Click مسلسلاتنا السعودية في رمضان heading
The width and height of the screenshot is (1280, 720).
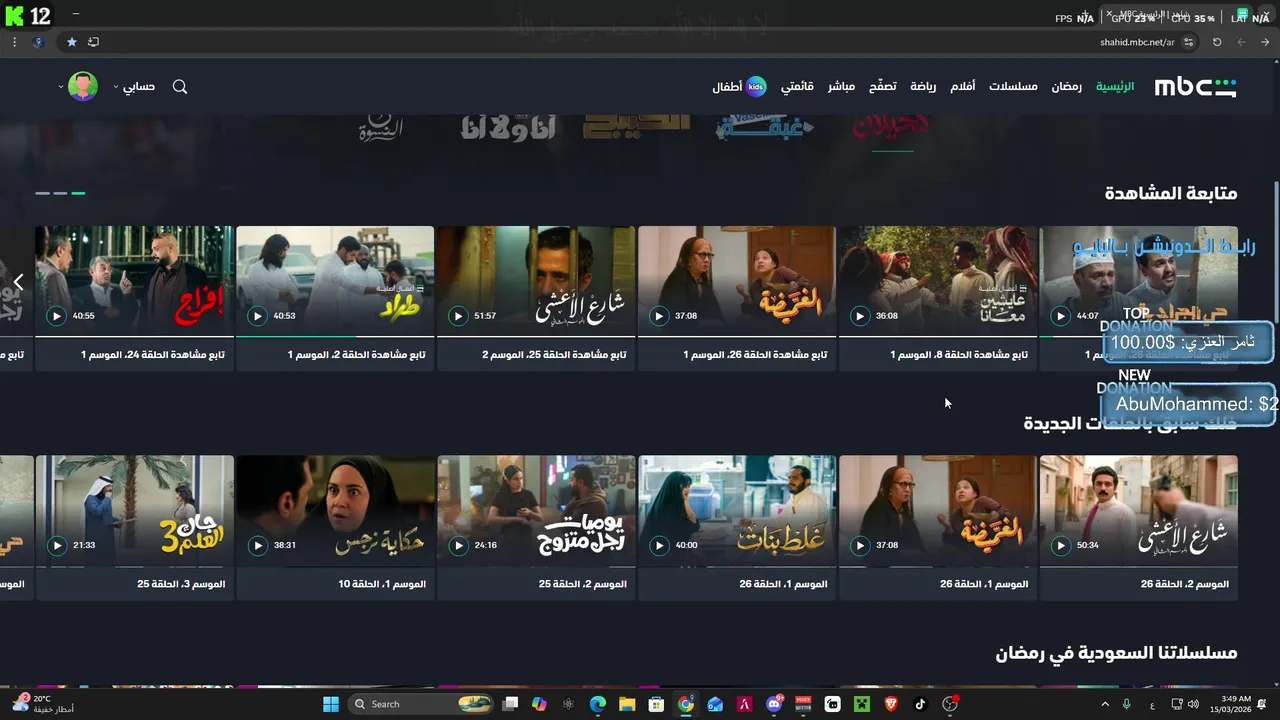[1116, 653]
